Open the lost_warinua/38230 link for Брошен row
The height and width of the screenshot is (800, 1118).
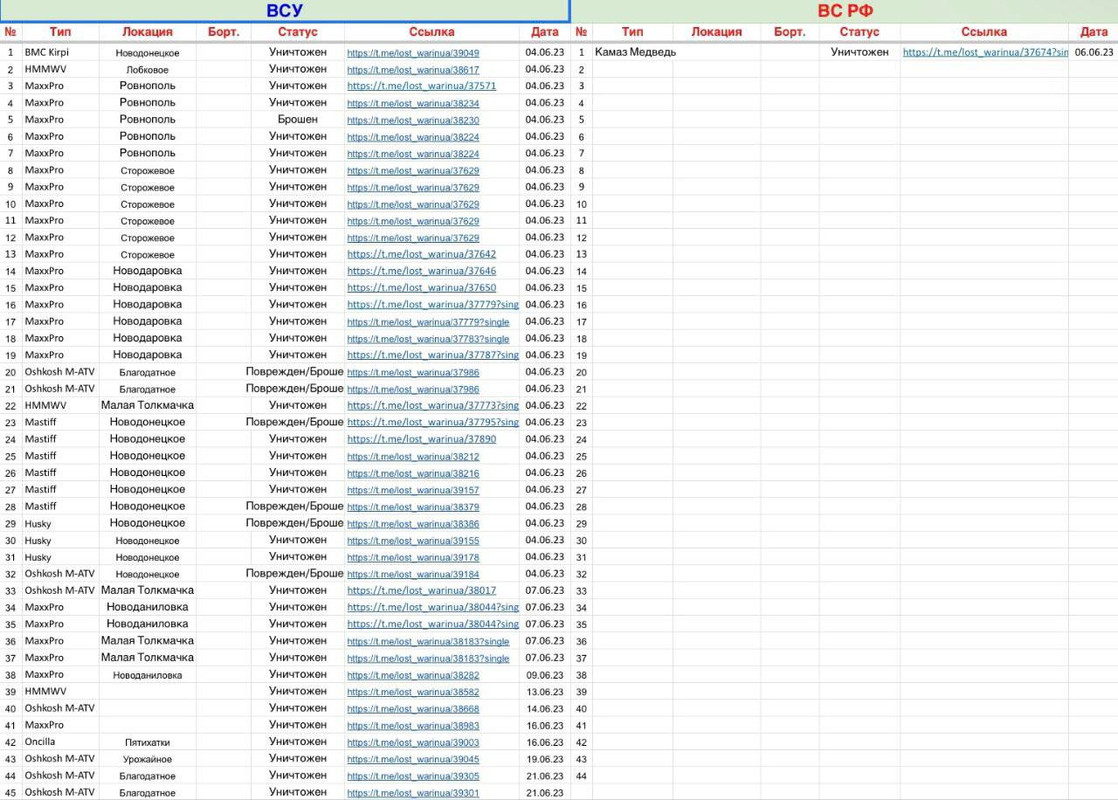pos(413,120)
